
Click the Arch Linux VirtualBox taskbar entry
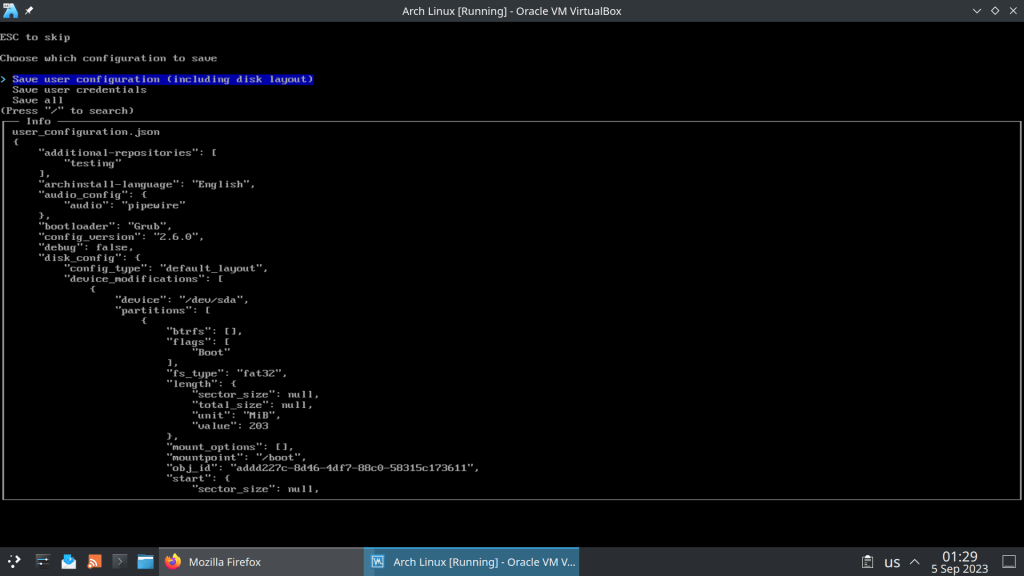coord(471,561)
